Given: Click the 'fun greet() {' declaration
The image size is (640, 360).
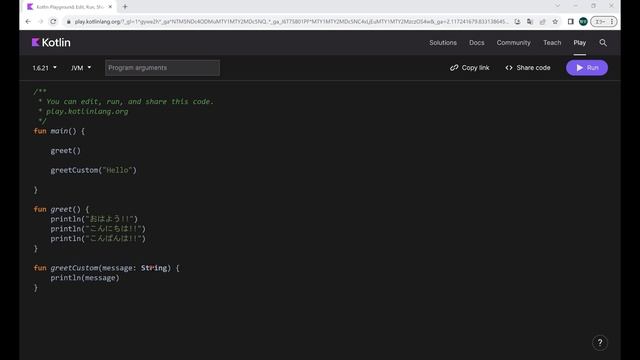Looking at the screenshot, I should click(61, 209).
